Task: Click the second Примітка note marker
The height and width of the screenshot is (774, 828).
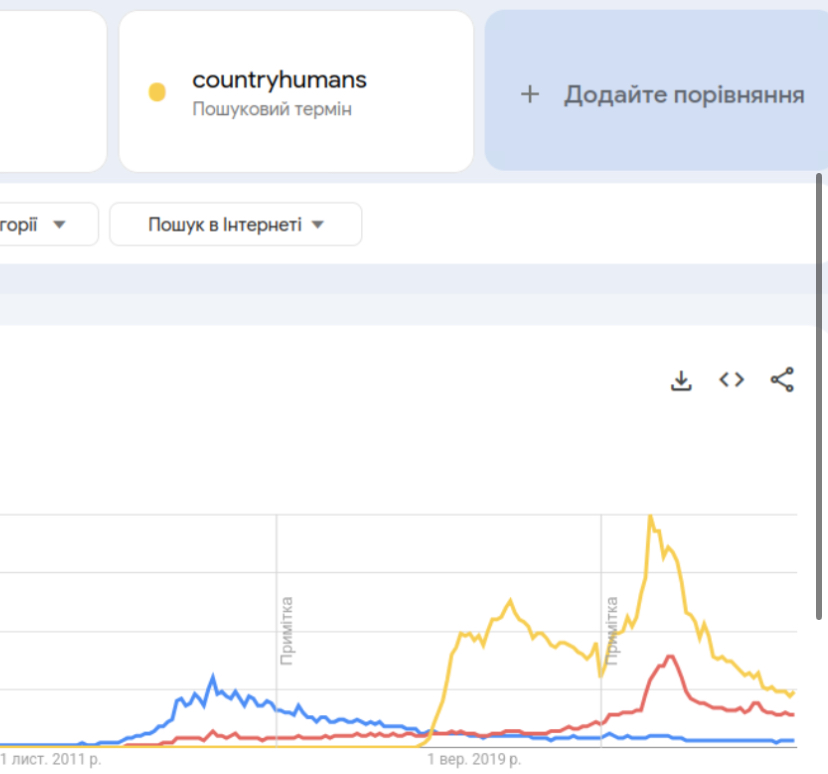Action: (x=611, y=631)
